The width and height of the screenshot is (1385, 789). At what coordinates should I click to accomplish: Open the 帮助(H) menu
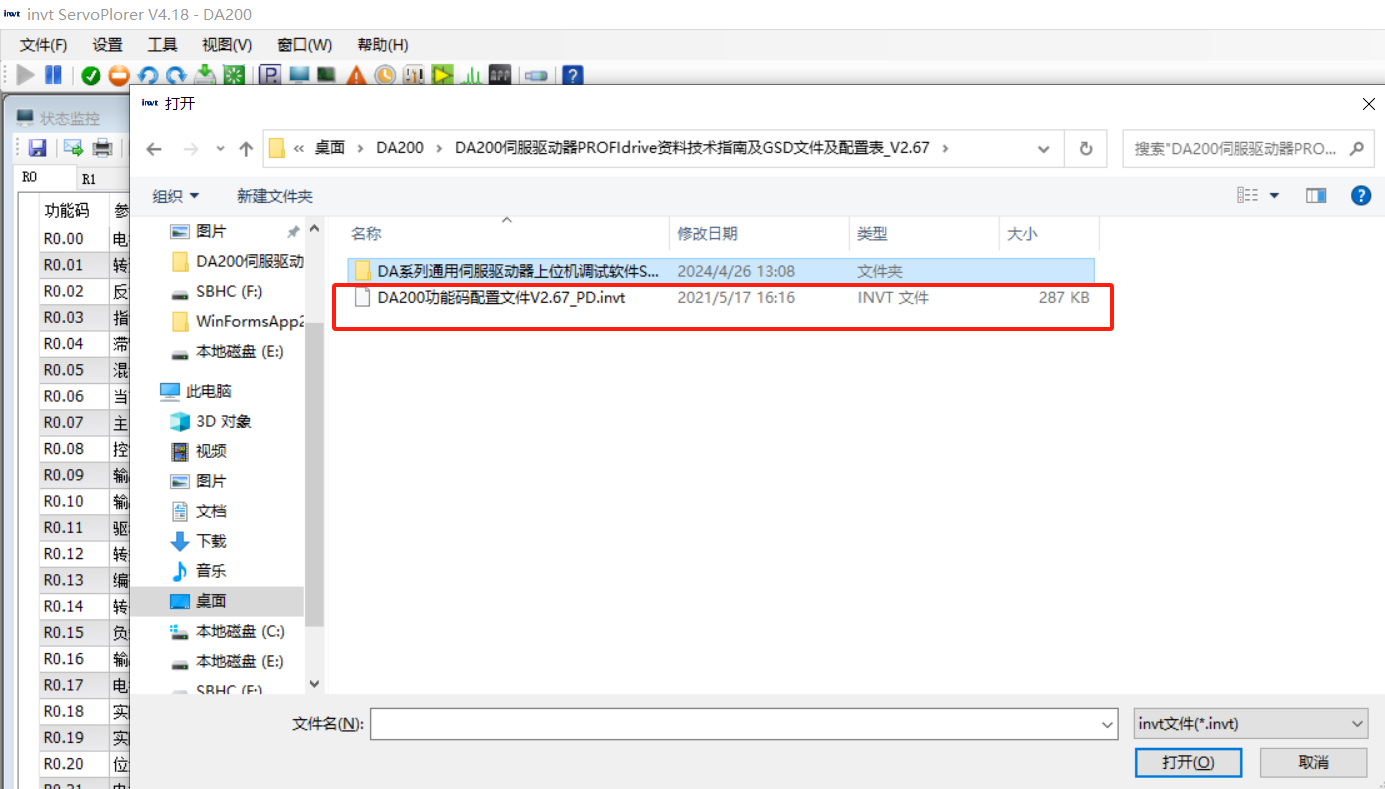[x=383, y=45]
